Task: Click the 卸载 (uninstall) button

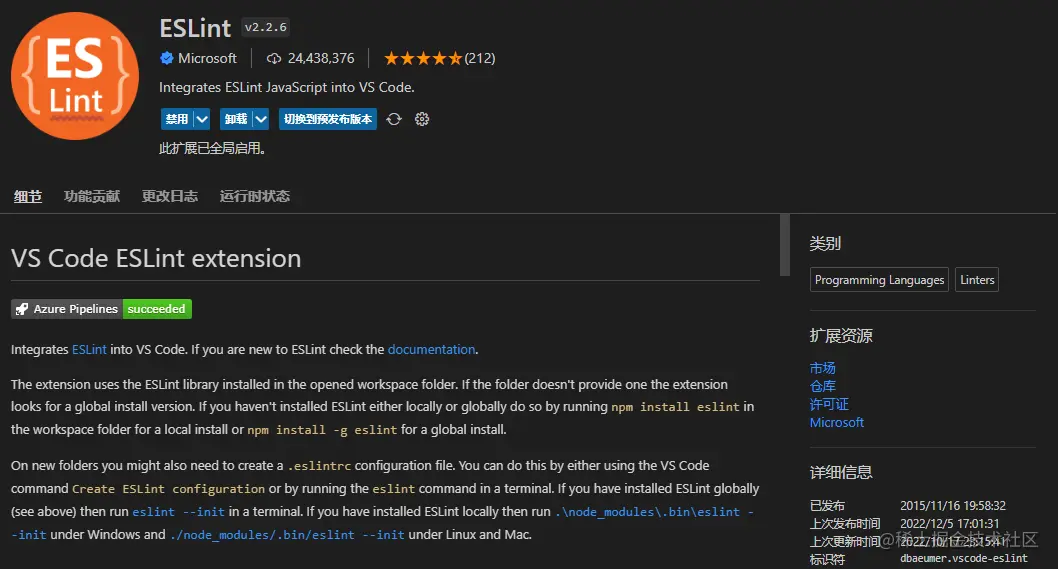Action: pos(235,119)
